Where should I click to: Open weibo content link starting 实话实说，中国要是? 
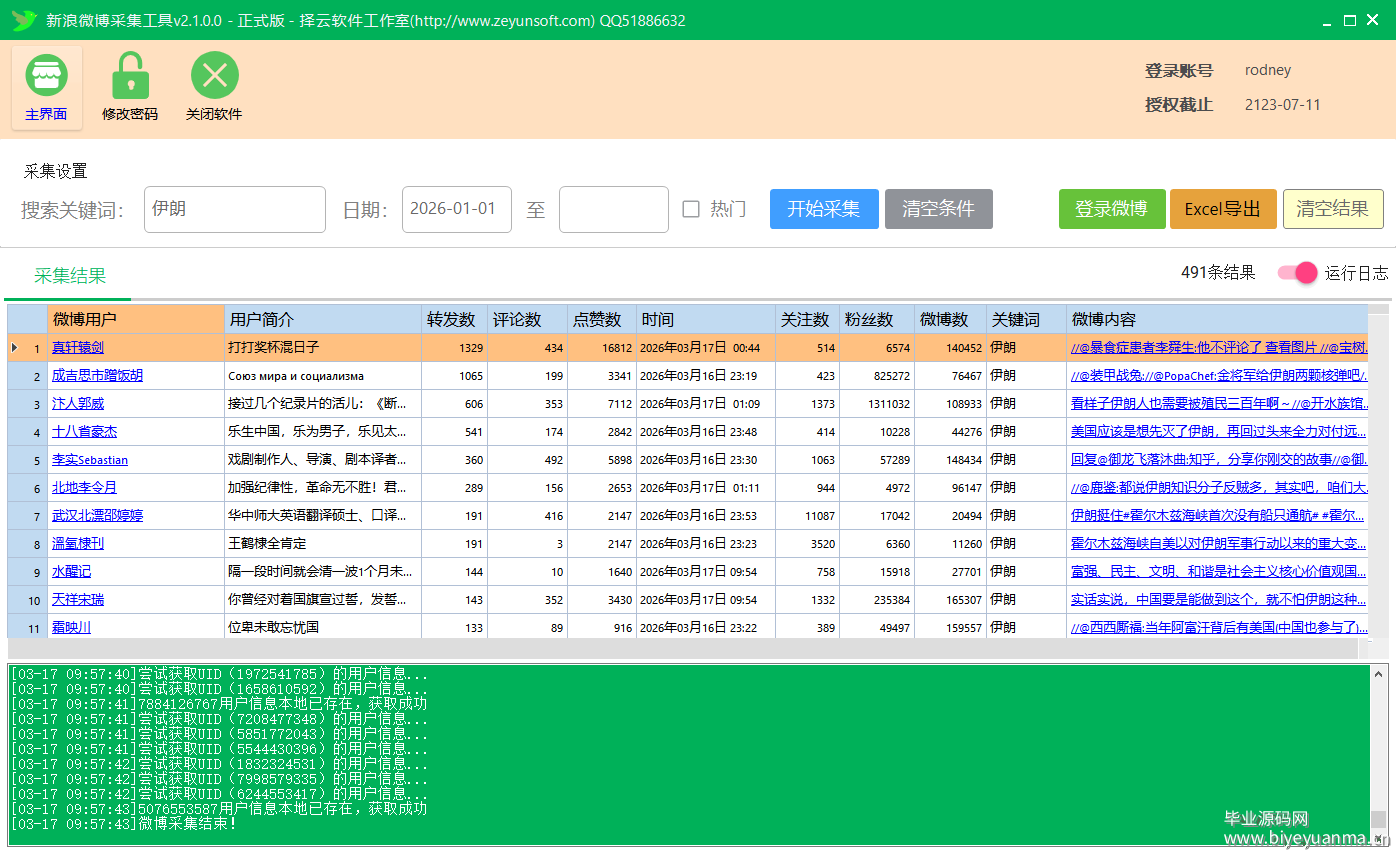[1218, 600]
